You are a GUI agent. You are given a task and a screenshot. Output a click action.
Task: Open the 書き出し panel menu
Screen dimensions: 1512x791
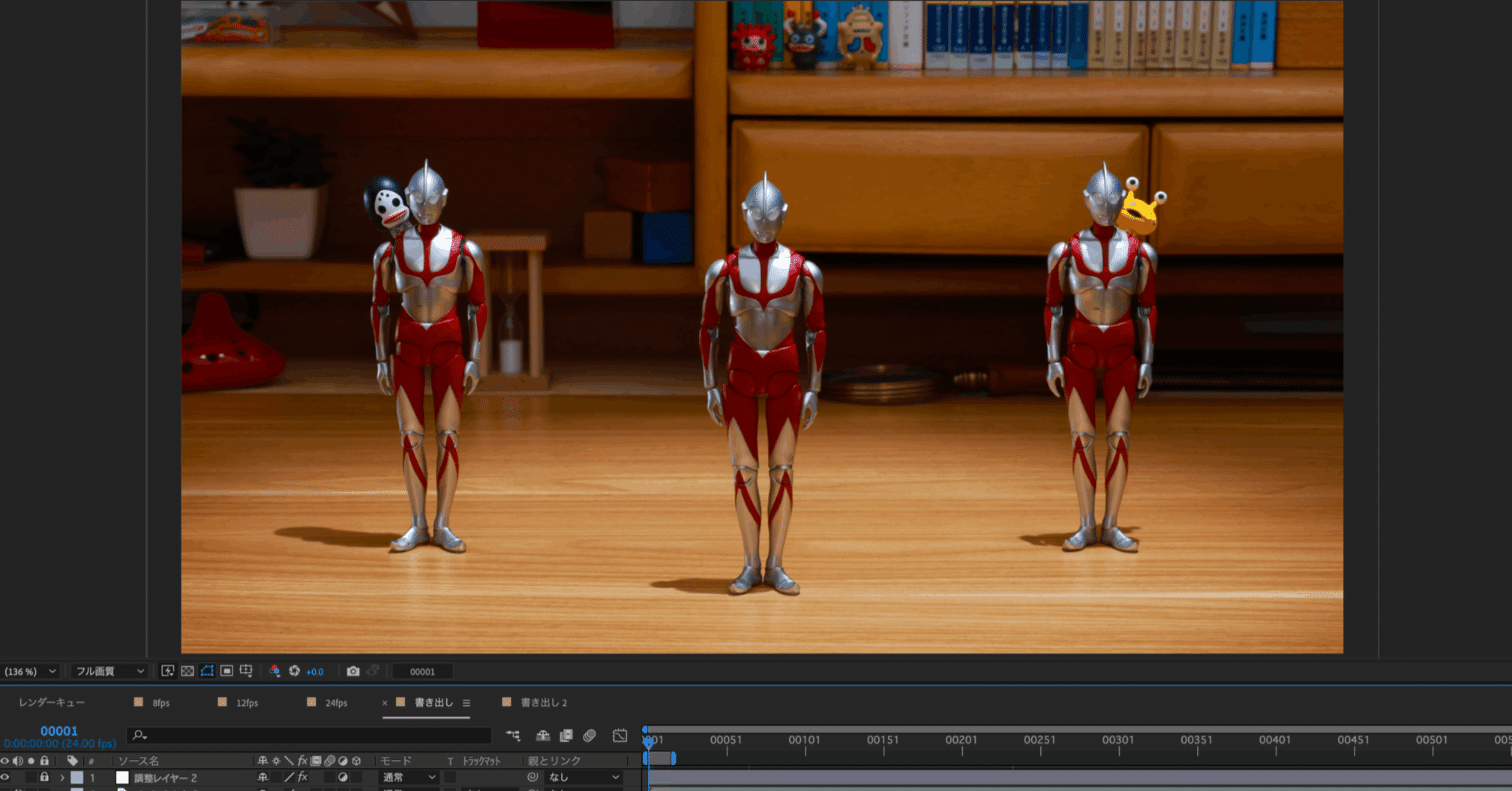tap(466, 703)
